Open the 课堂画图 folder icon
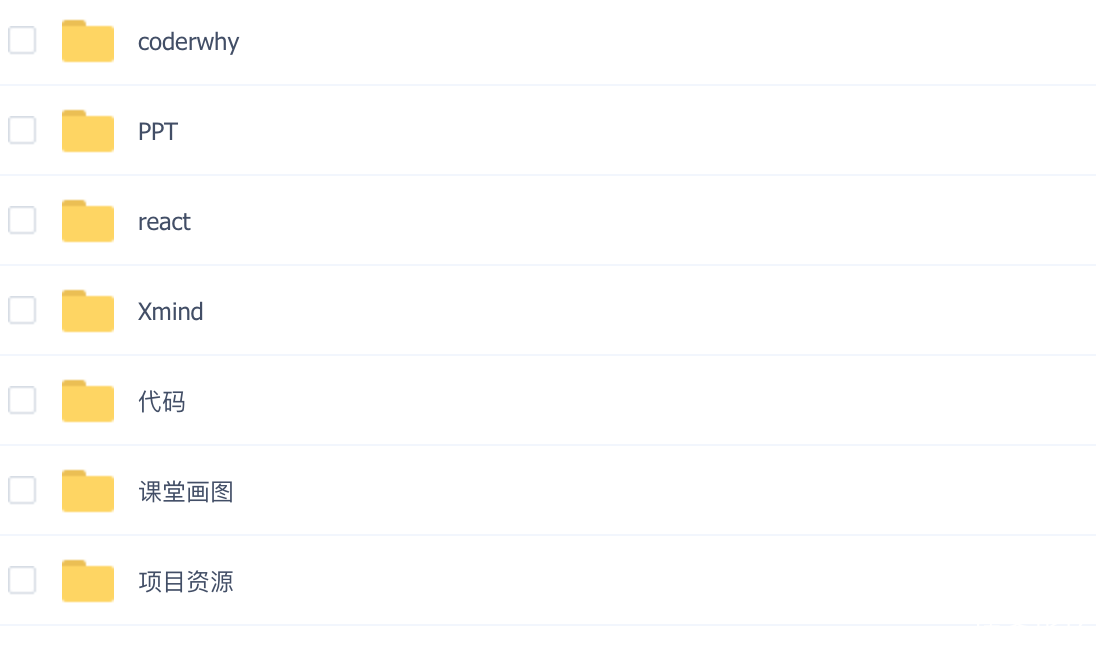The height and width of the screenshot is (660, 1096). (88, 491)
